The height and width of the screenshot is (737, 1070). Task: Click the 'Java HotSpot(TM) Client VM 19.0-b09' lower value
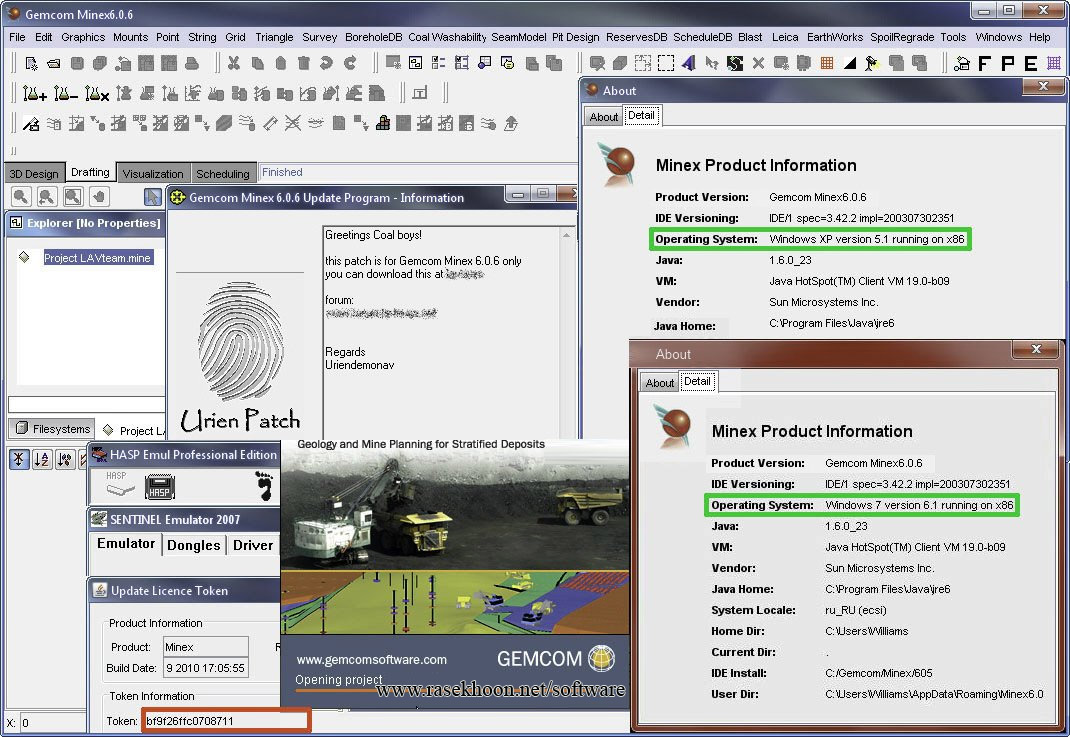(x=915, y=547)
